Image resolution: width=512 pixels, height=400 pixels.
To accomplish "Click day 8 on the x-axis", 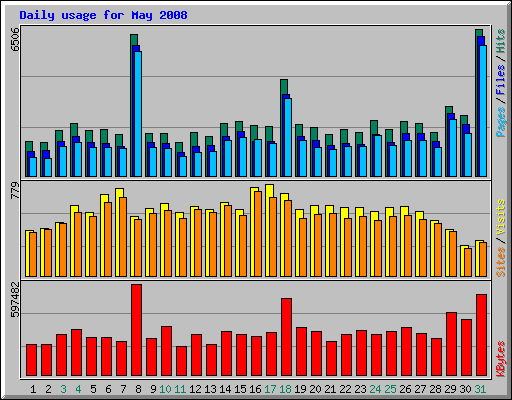I will (138, 389).
